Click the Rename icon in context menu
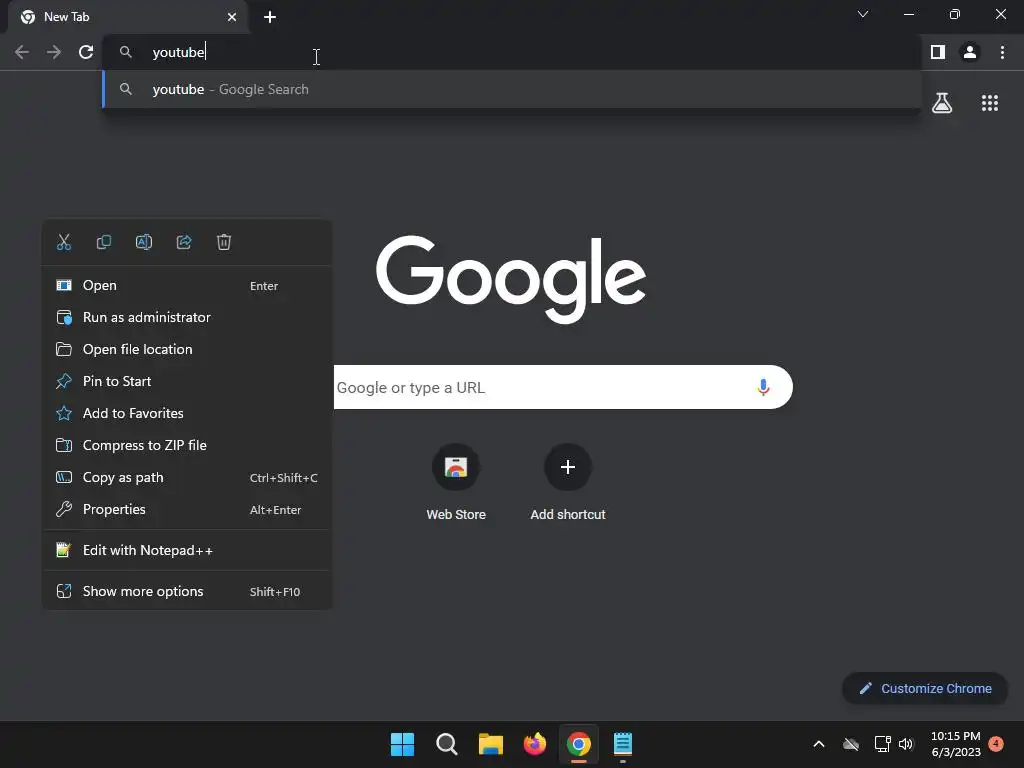 [x=144, y=242]
